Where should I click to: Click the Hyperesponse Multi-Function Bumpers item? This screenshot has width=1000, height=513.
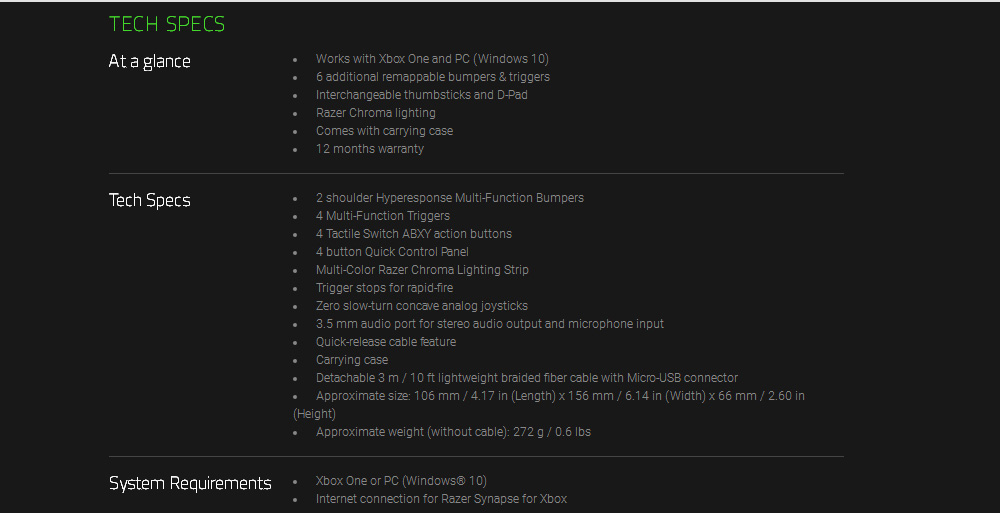coord(449,198)
